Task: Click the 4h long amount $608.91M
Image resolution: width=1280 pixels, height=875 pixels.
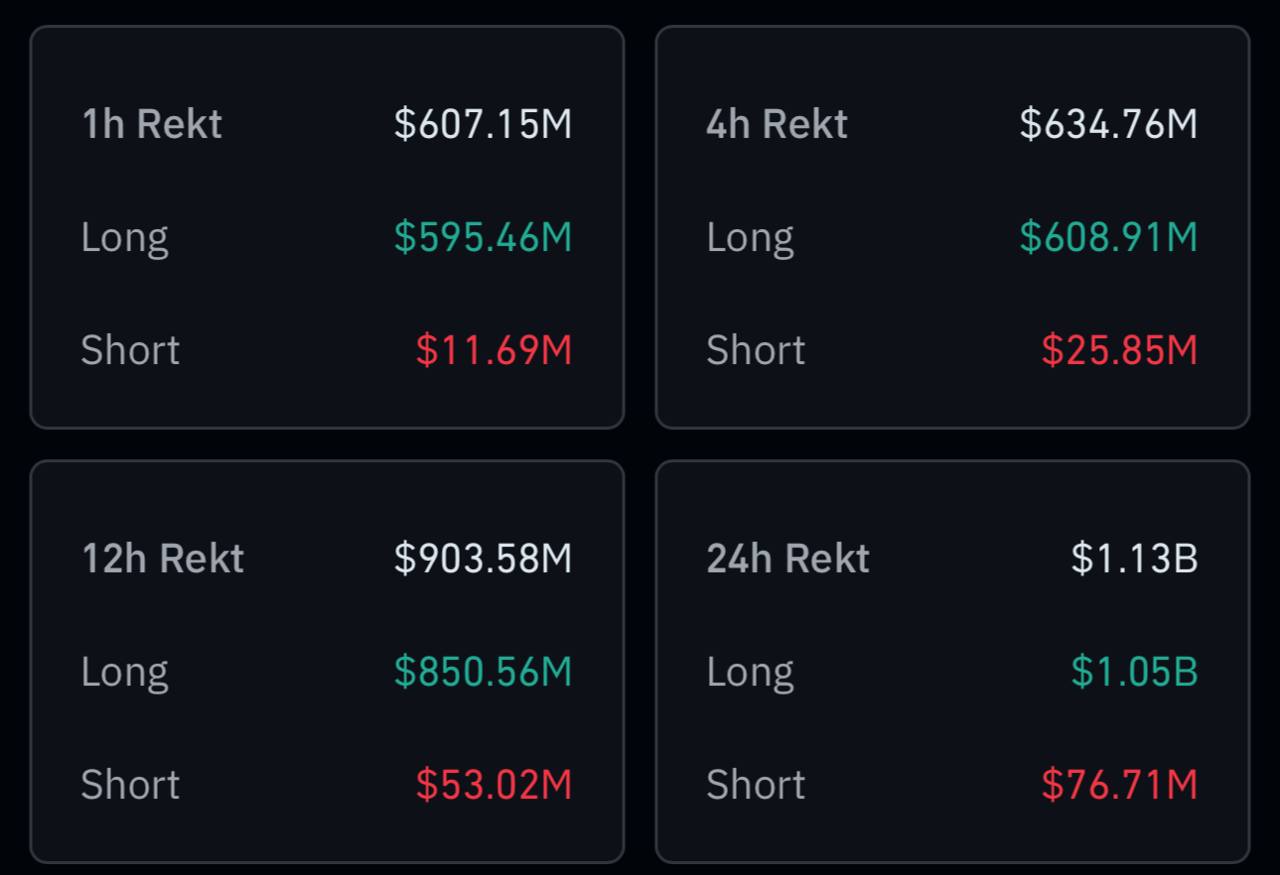Action: (1108, 237)
